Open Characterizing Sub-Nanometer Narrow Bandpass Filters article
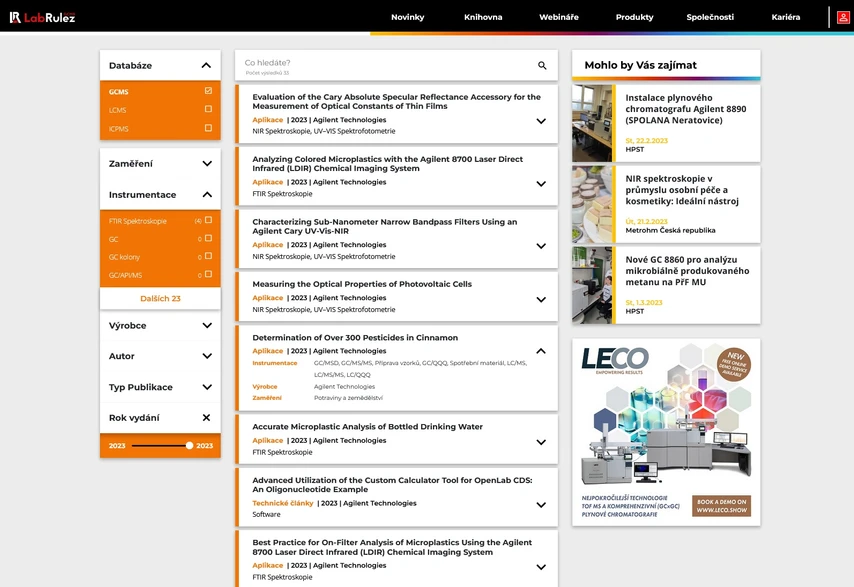 385,226
